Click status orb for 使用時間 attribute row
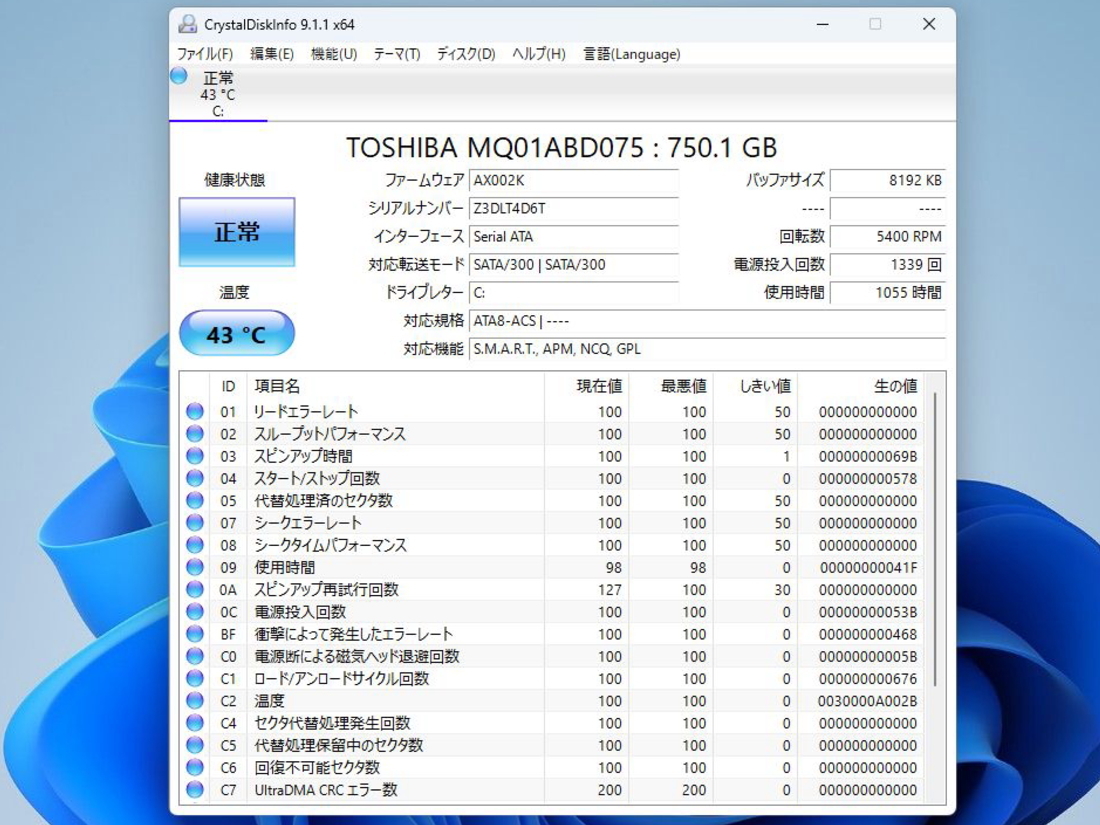This screenshot has width=1100, height=825. pyautogui.click(x=195, y=567)
